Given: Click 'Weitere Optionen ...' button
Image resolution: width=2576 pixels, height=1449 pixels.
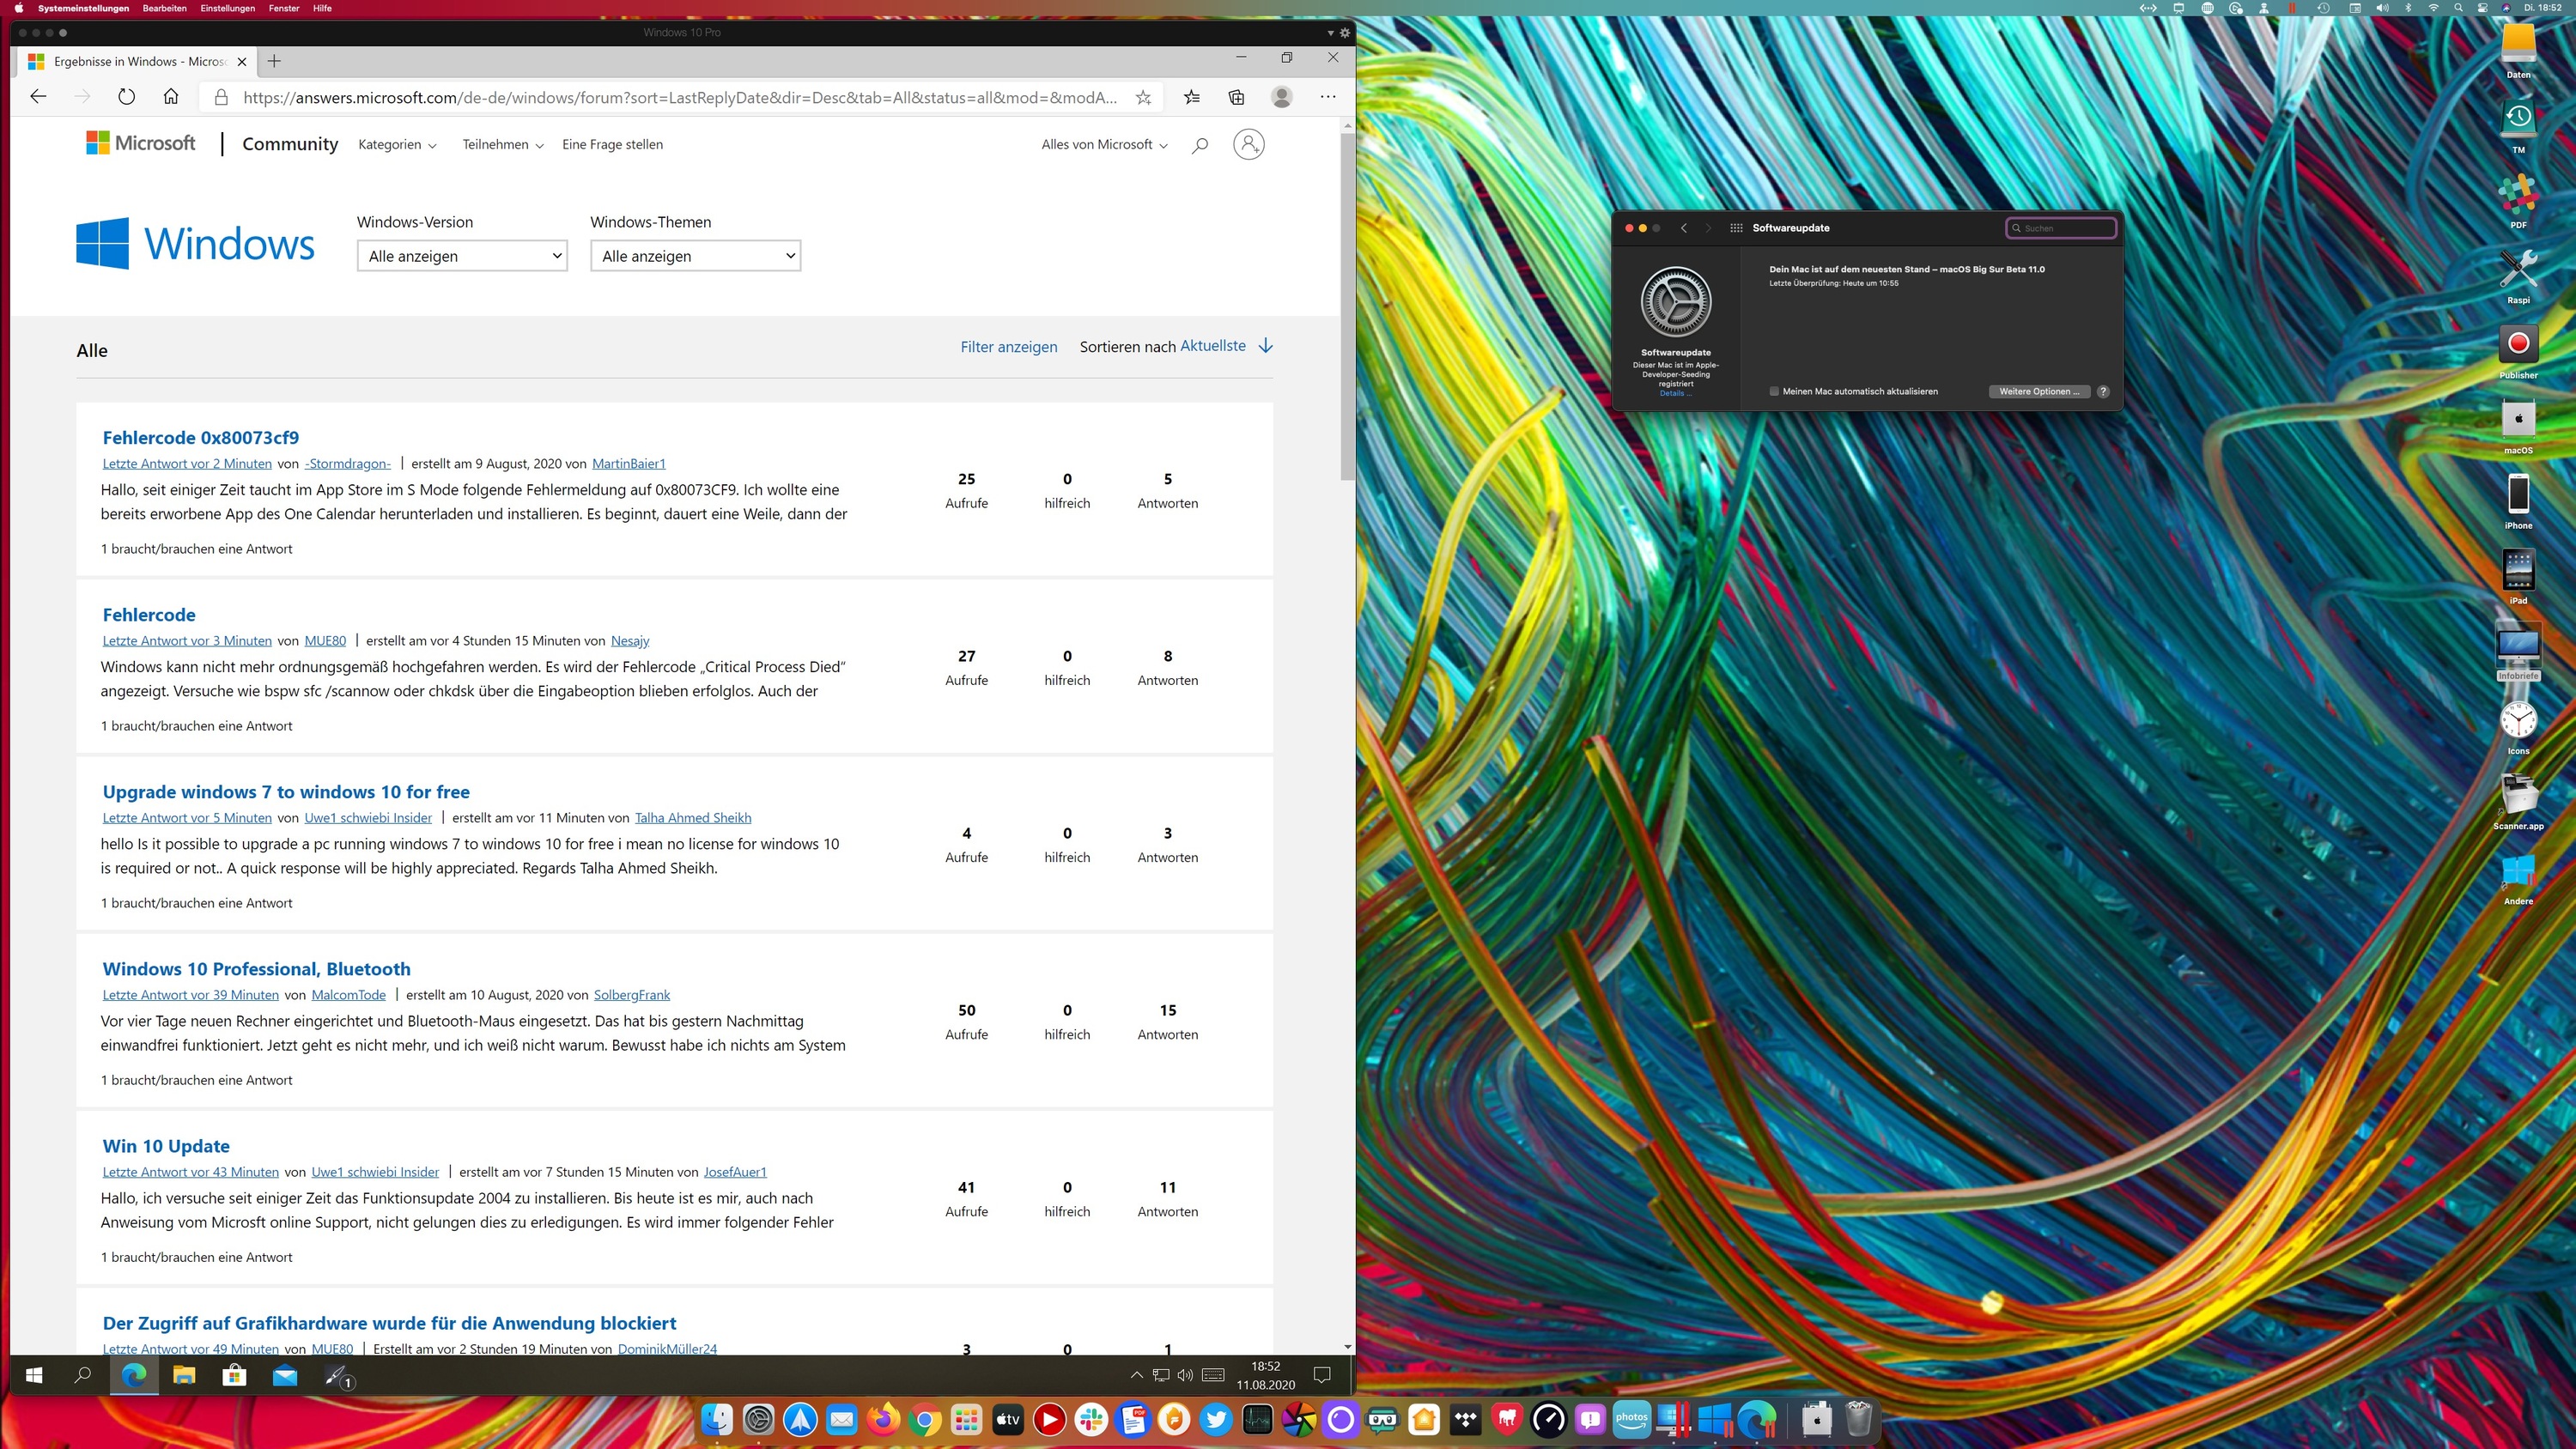Looking at the screenshot, I should 2039,392.
